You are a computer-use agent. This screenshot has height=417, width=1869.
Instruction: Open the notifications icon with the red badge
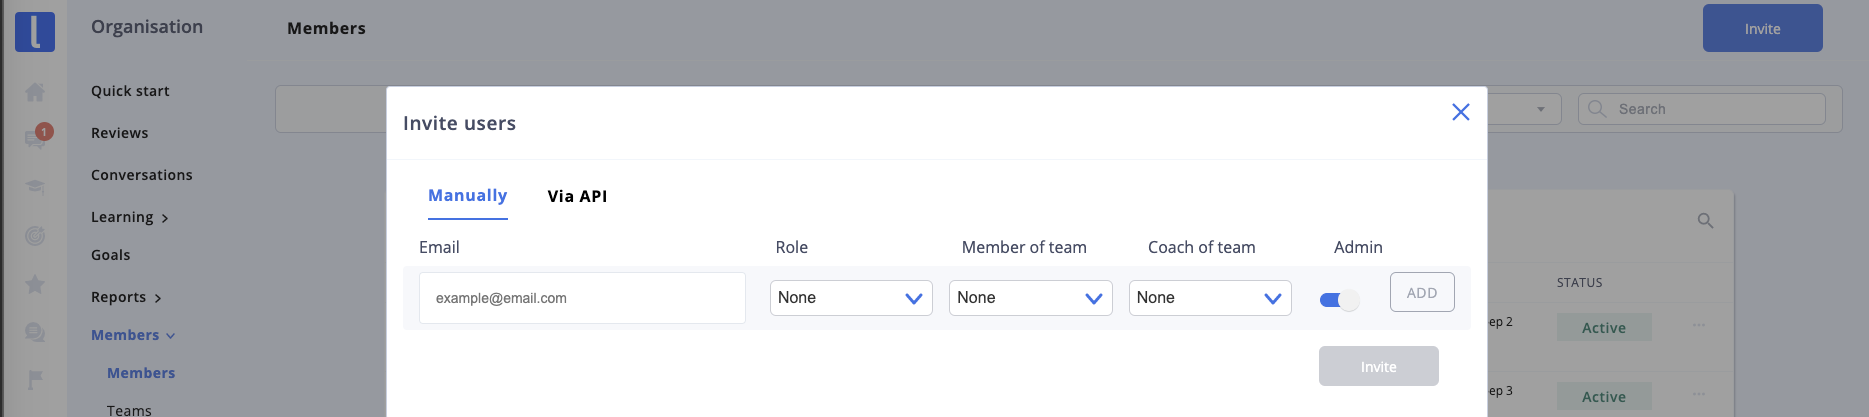coord(36,138)
